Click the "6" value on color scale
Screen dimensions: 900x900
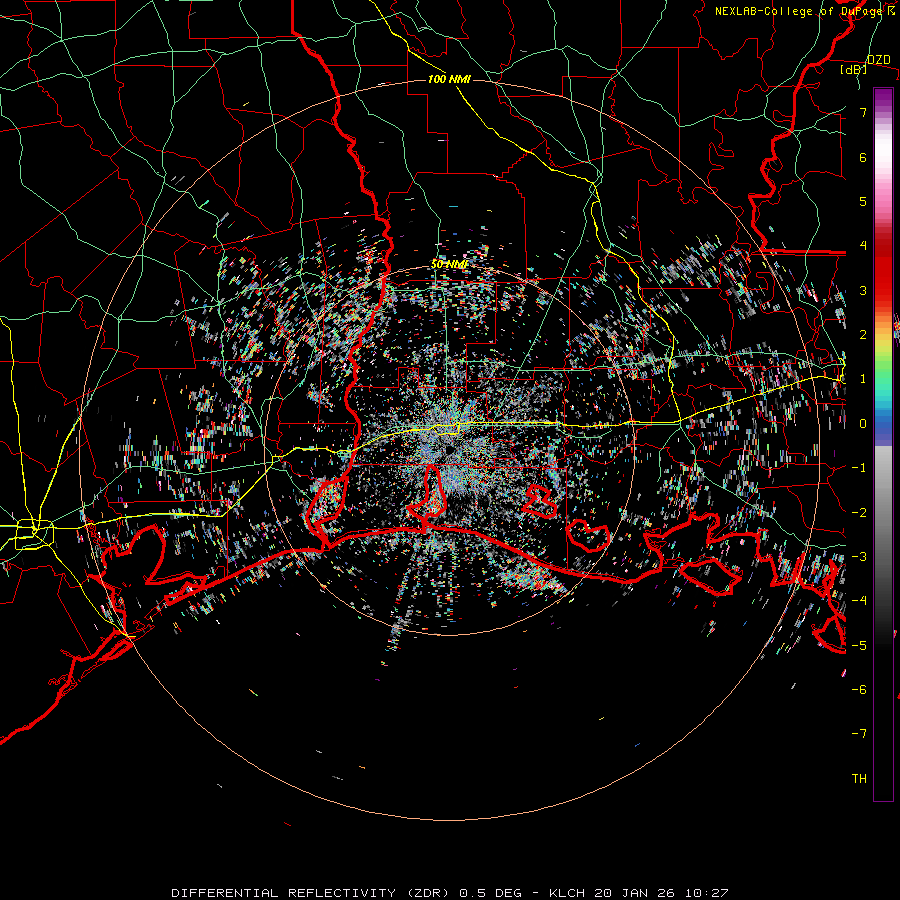[x=863, y=157]
